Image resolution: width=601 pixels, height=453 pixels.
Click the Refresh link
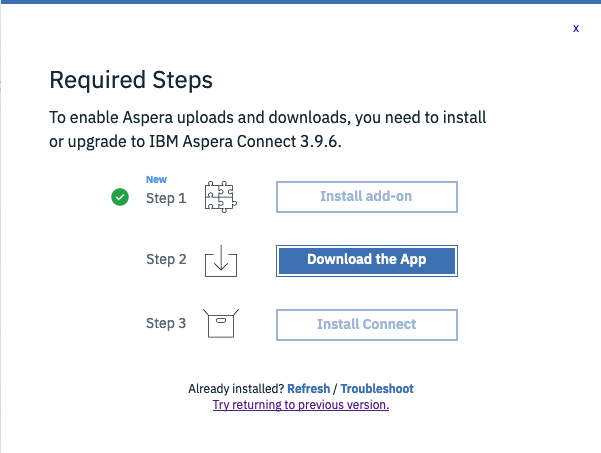point(309,388)
